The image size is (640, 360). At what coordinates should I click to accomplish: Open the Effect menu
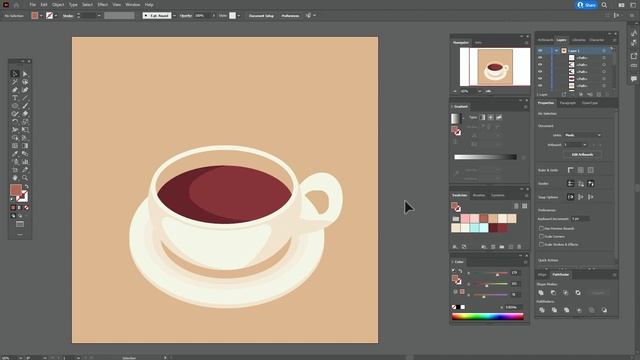(102, 4)
